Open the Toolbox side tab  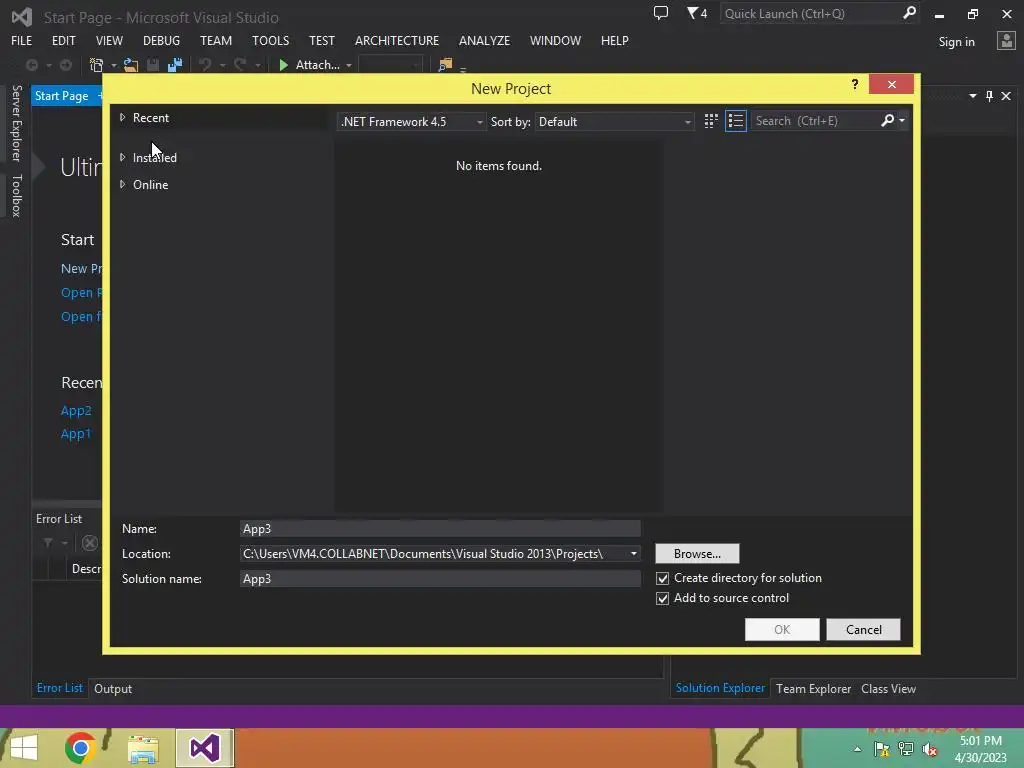(x=17, y=195)
